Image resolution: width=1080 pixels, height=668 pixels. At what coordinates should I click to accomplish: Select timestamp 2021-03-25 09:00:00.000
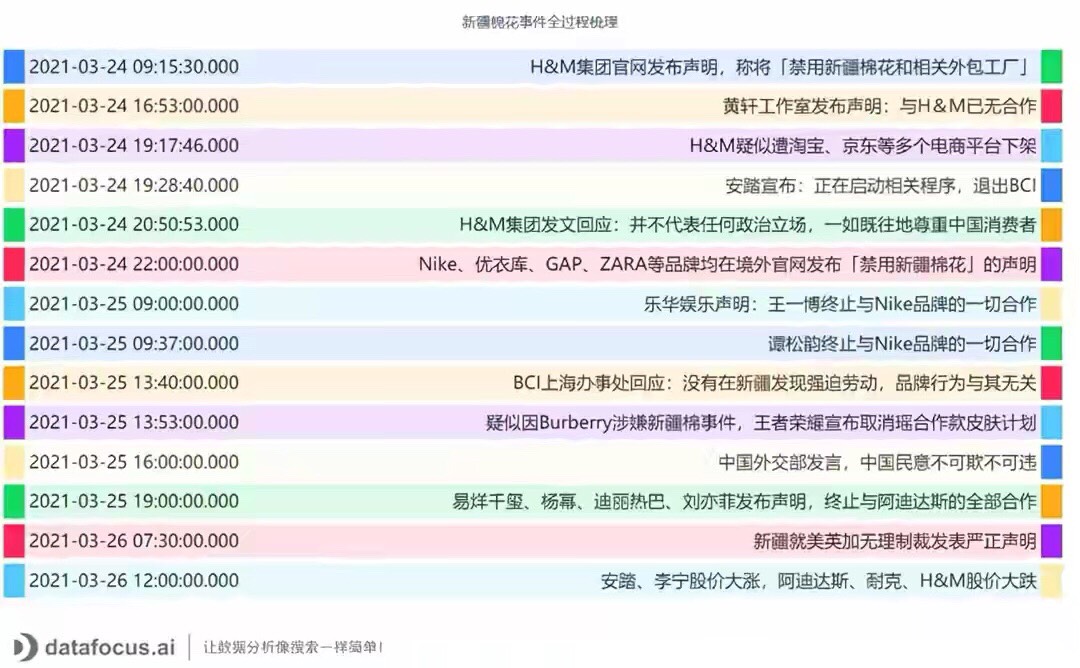[x=134, y=304]
